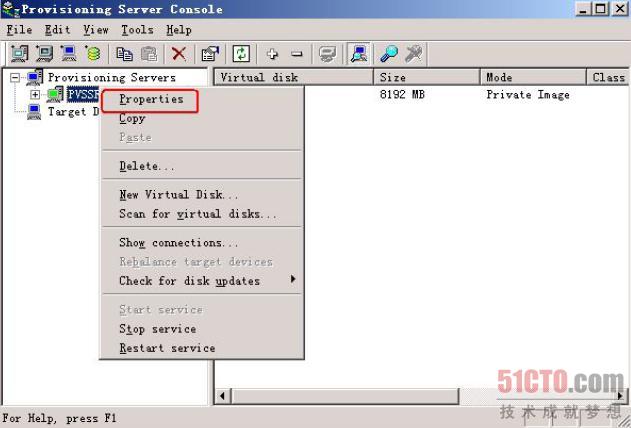Click grayed Start service menu entry

point(202,310)
